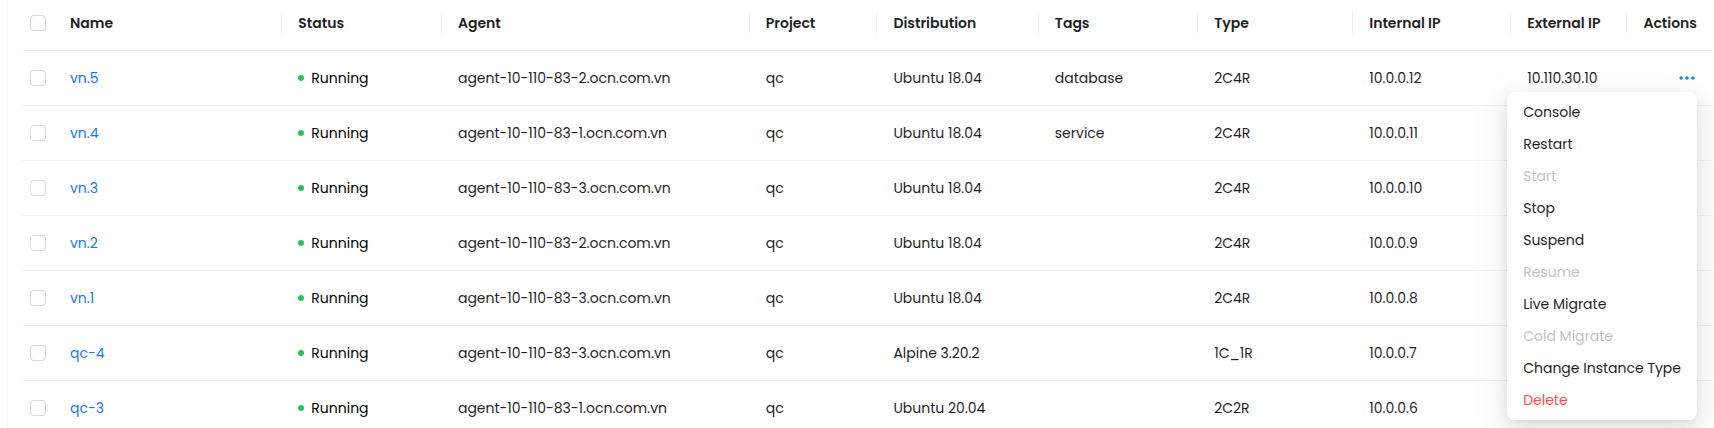Open the vn.5 instance link

point(84,78)
